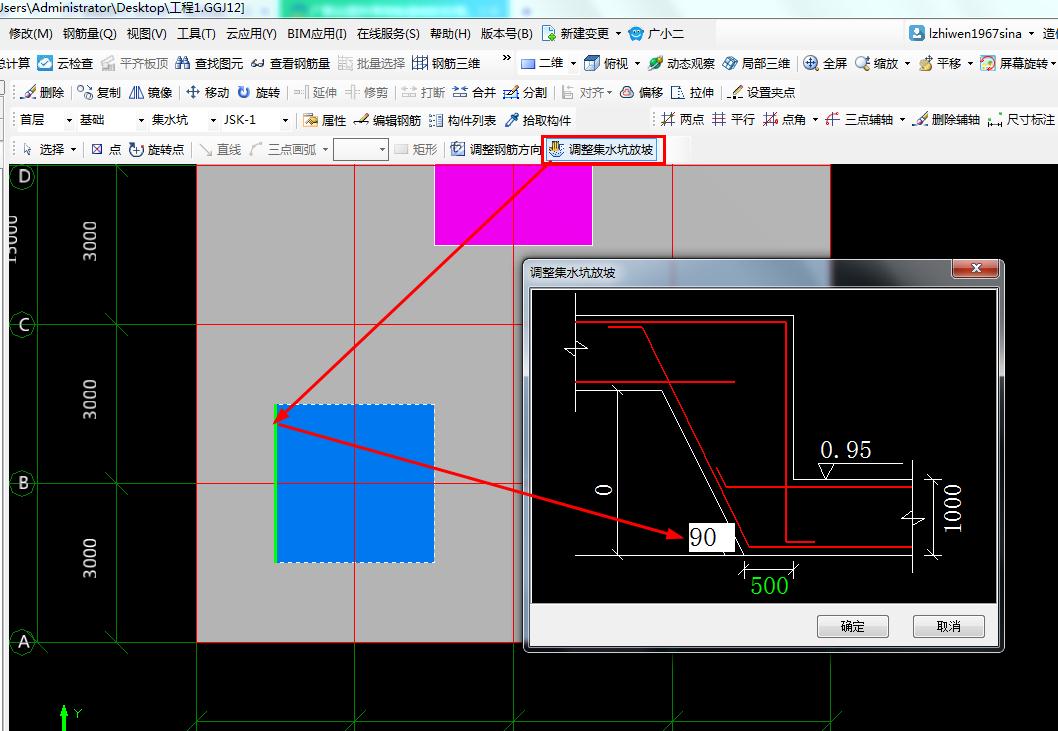The height and width of the screenshot is (731, 1058).
Task: Open the 帮助(H) menu
Action: pyautogui.click(x=450, y=34)
